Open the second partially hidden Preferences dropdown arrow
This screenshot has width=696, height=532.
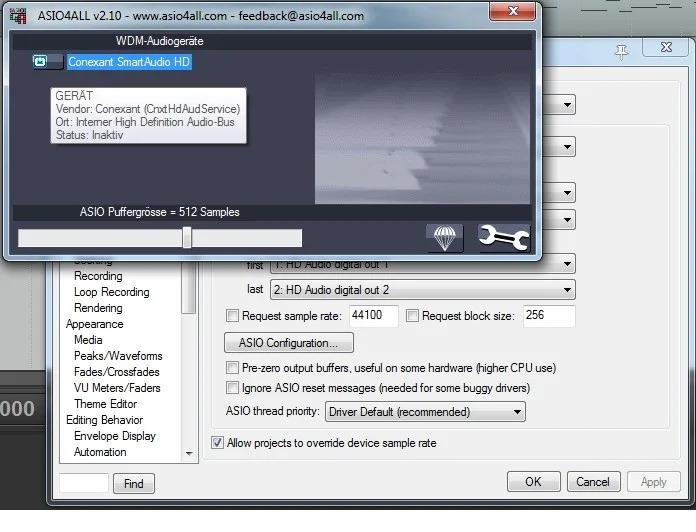click(567, 146)
